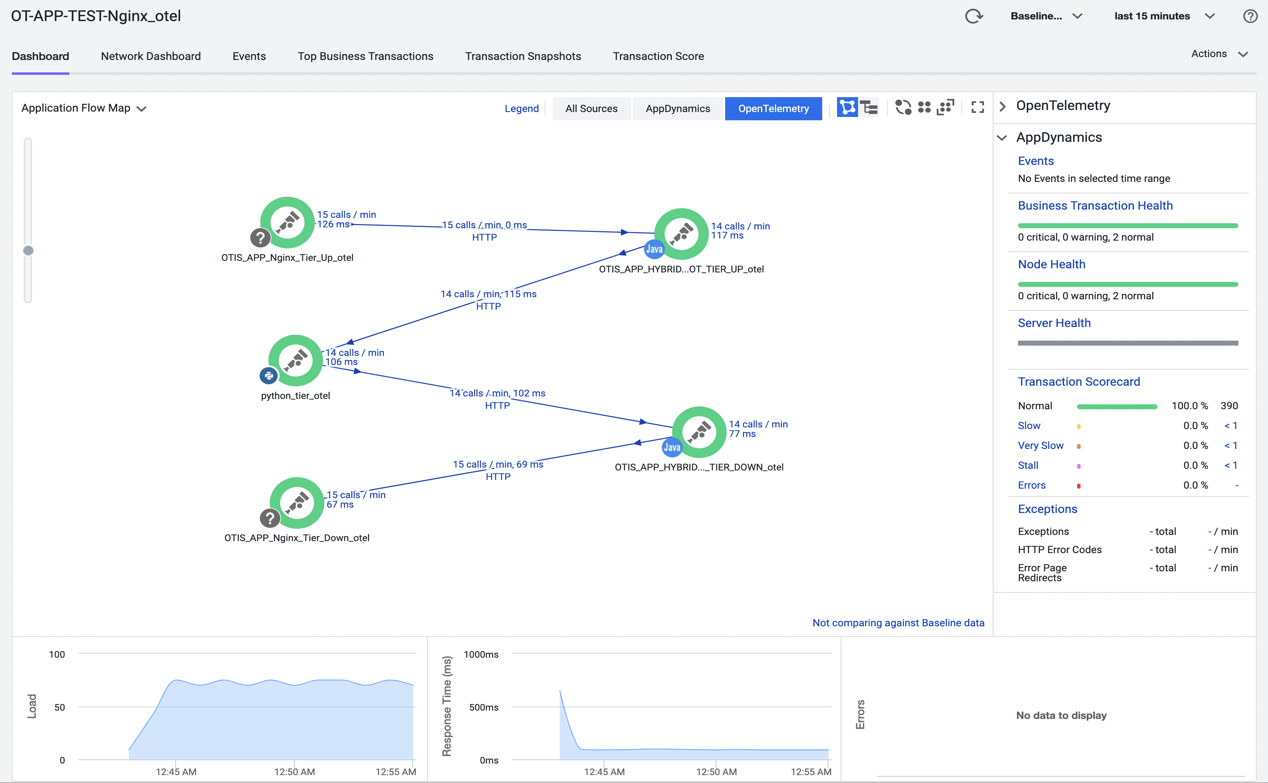Click unknown-type badge on Nginx_Tier_Up node
1268x783 pixels.
pos(260,238)
